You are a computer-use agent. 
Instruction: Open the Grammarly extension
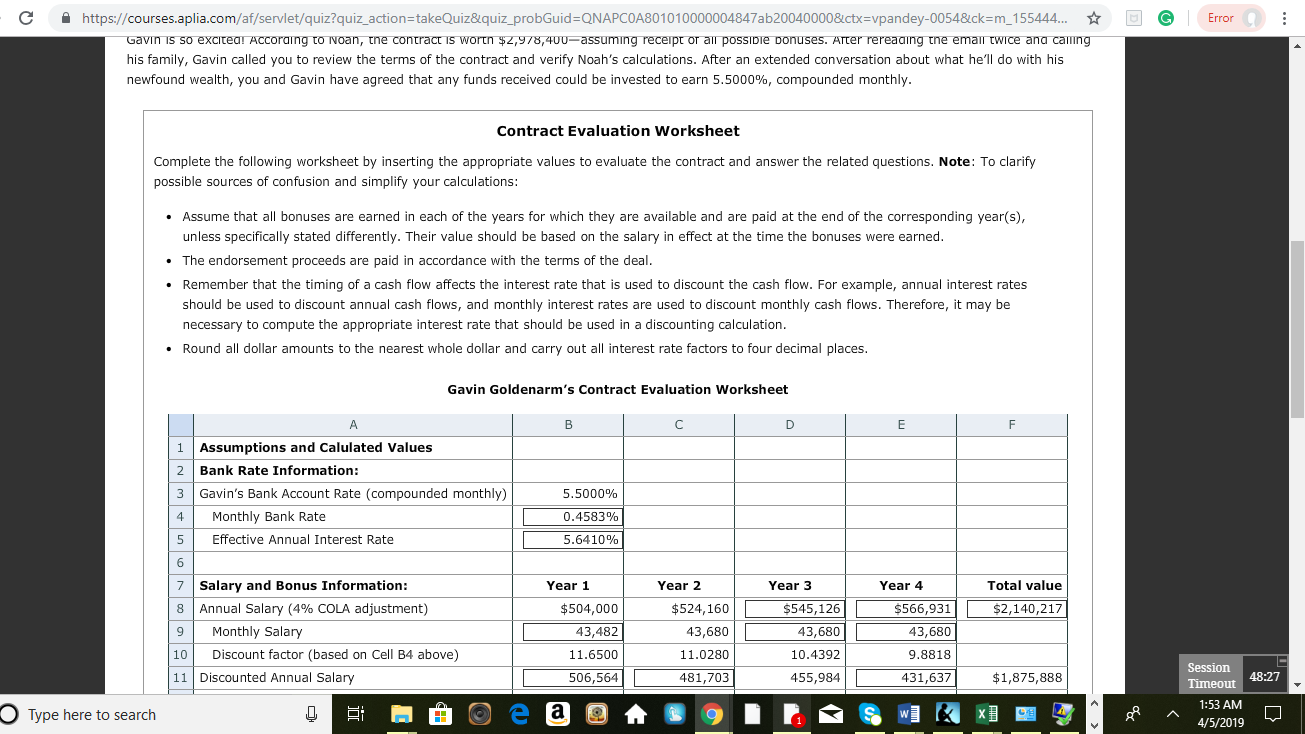(x=1166, y=17)
